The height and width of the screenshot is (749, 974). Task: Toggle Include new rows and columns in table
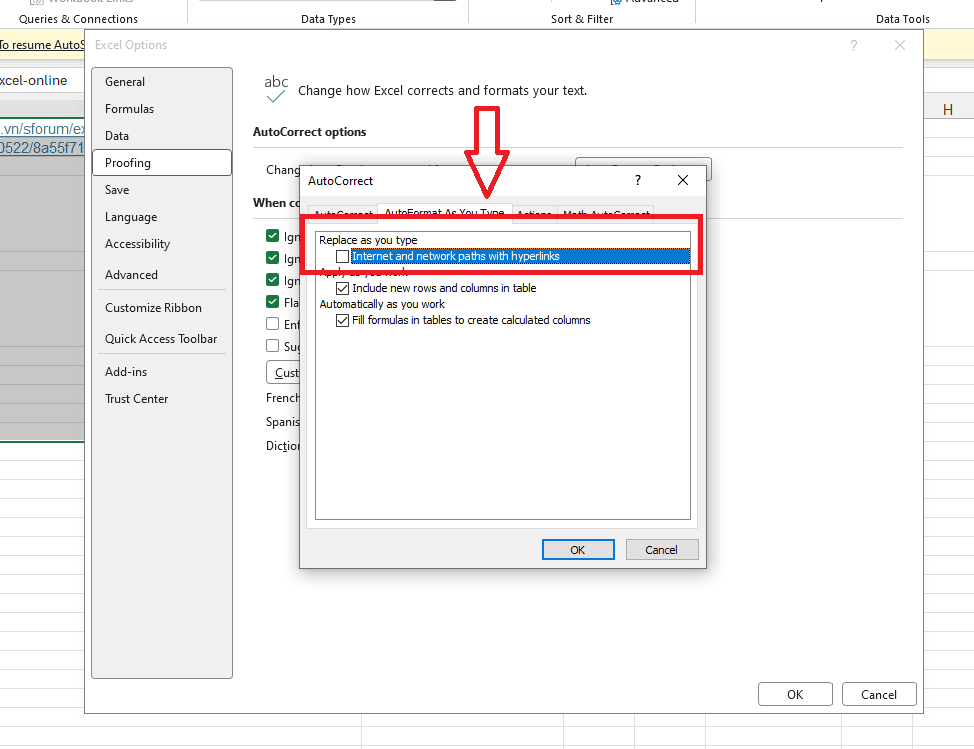[x=342, y=288]
